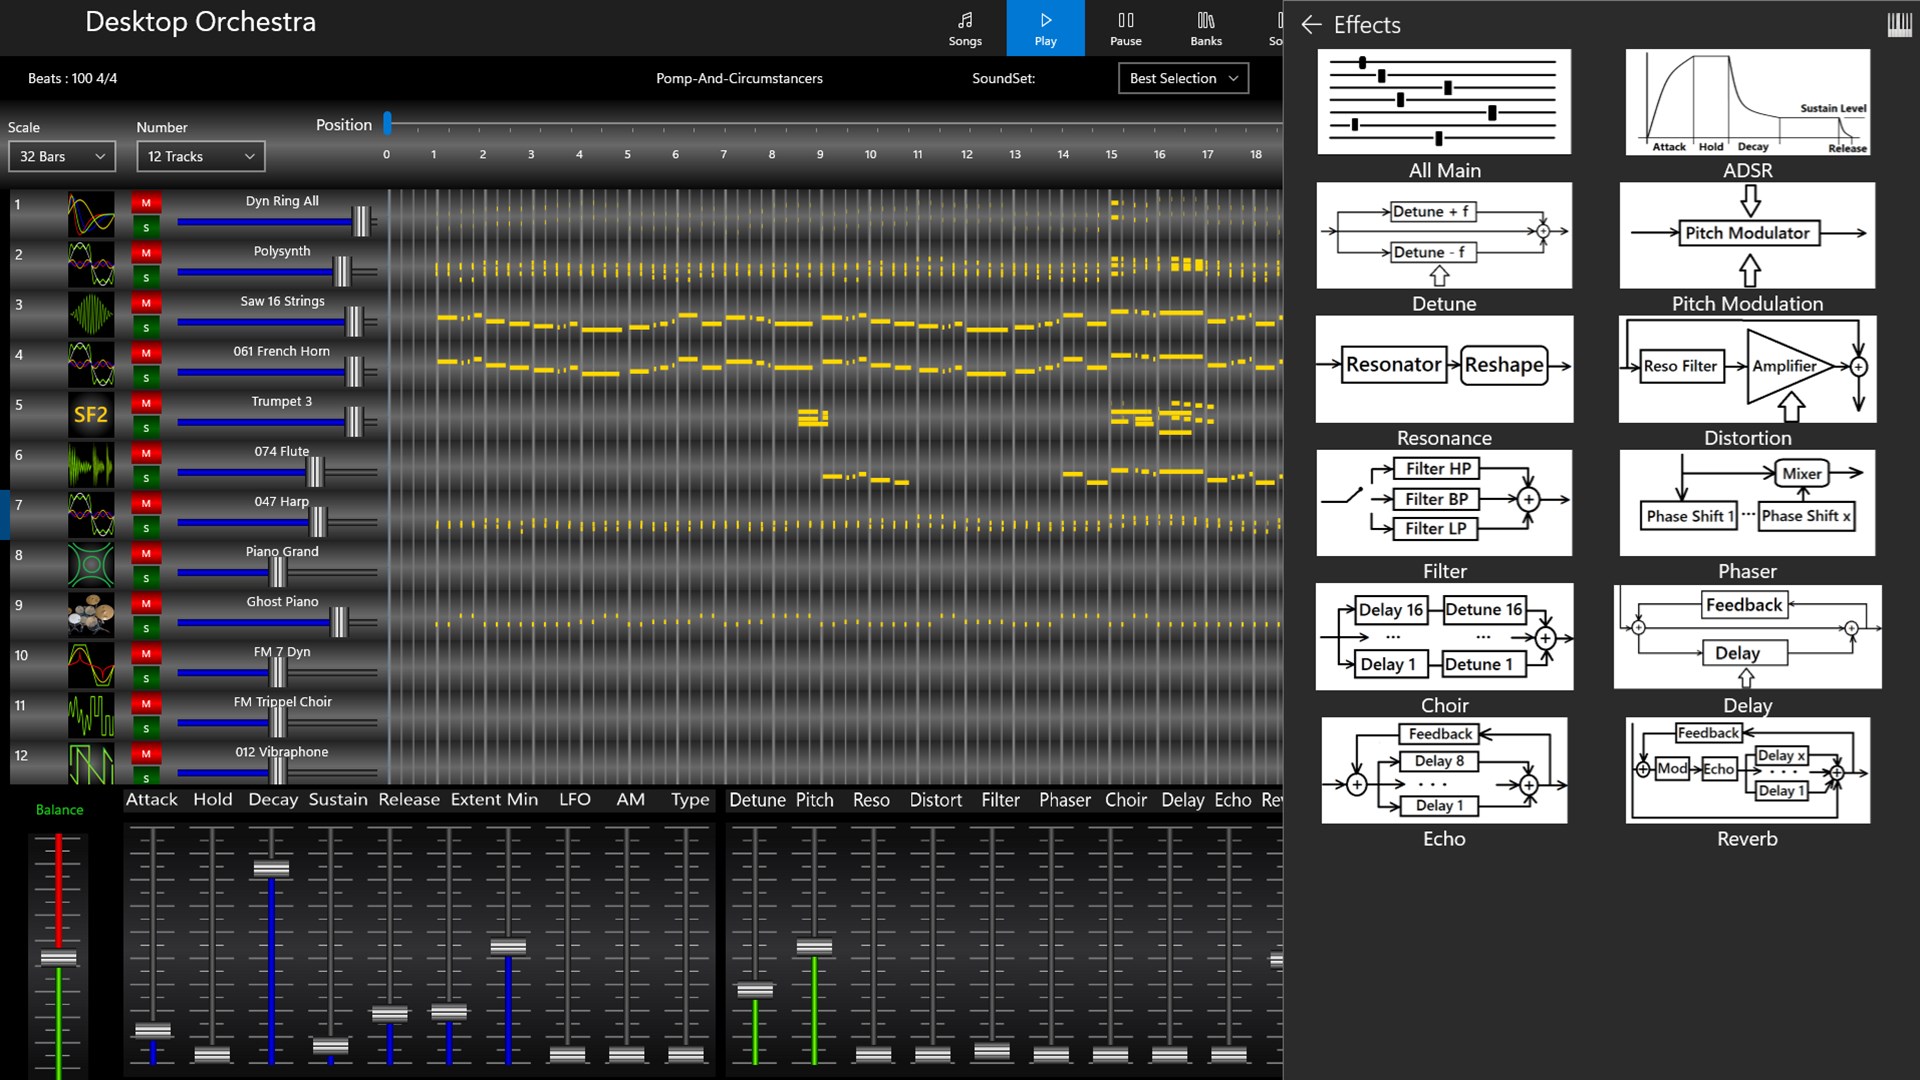Open the ADSR effect
Viewport: 1920px width, 1080px height.
(1747, 101)
